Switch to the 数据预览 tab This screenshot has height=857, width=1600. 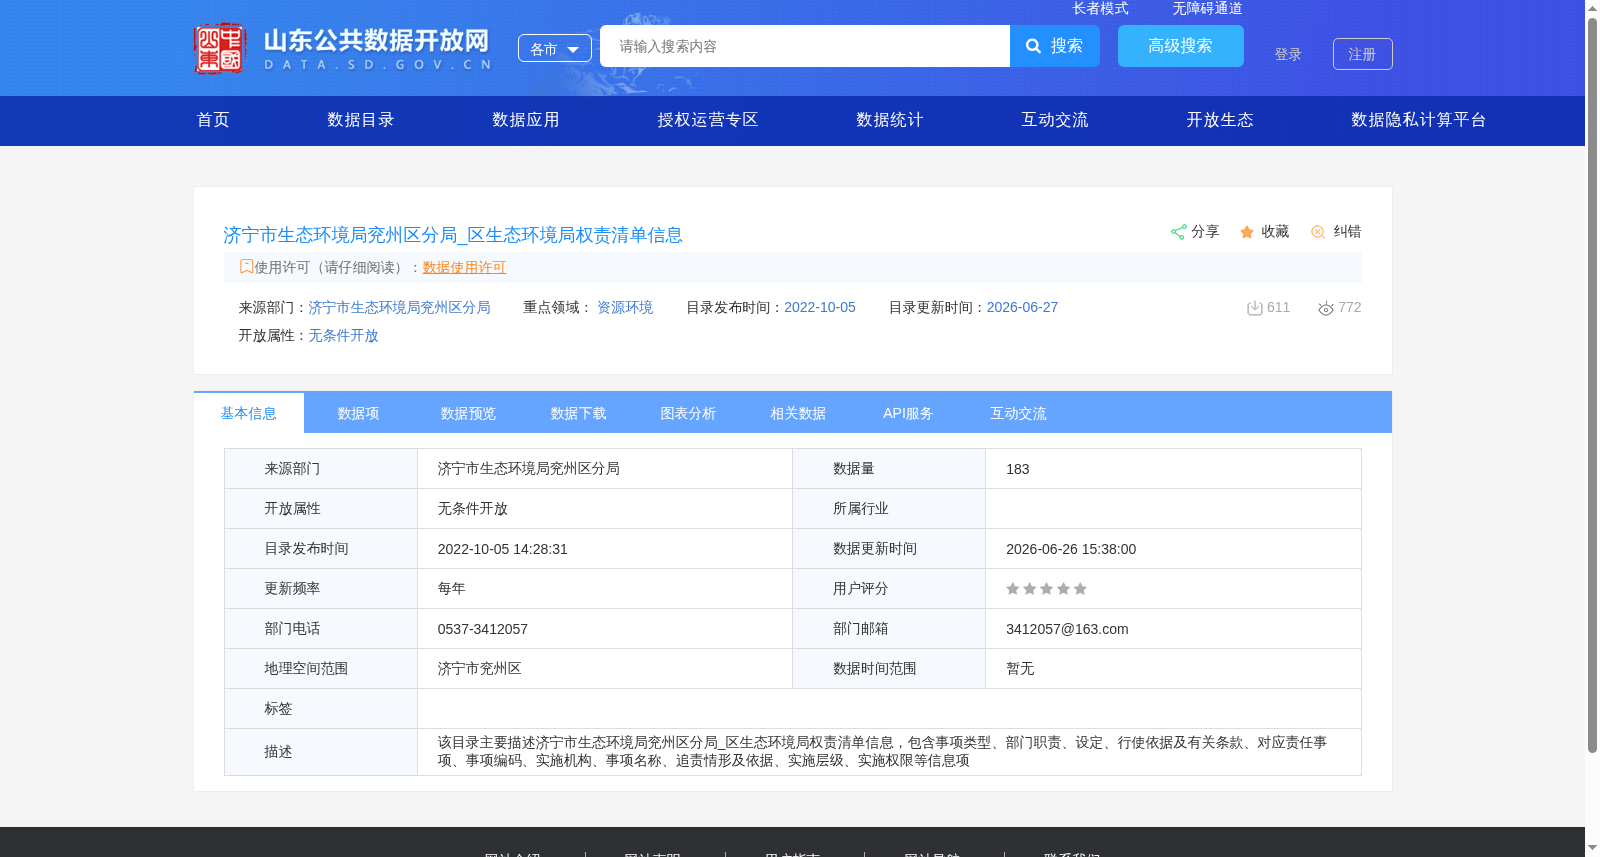click(x=469, y=413)
